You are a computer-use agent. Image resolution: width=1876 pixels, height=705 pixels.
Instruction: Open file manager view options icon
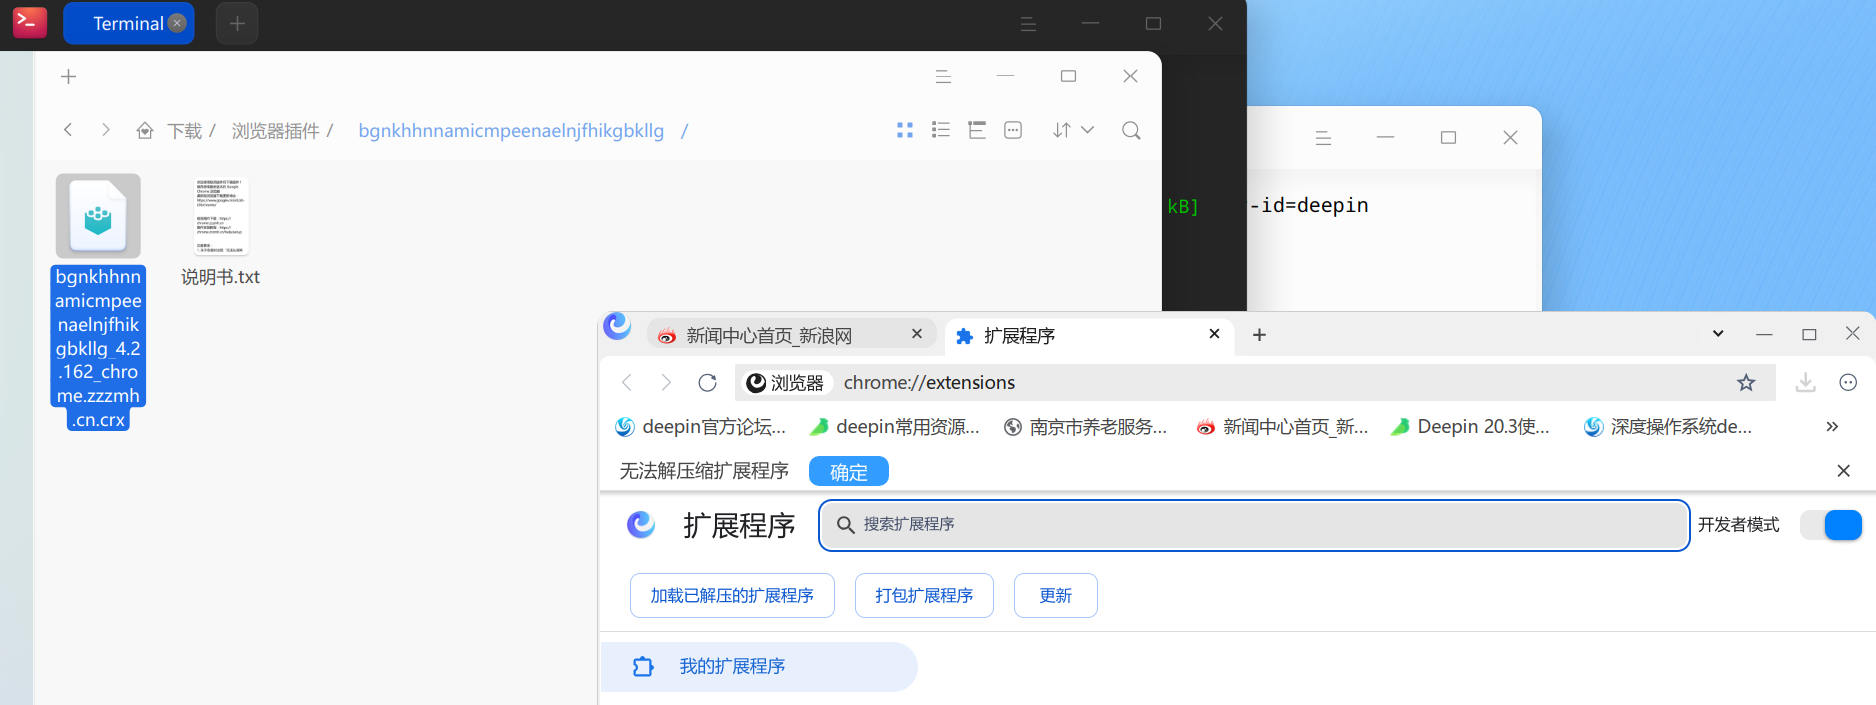(x=1013, y=130)
